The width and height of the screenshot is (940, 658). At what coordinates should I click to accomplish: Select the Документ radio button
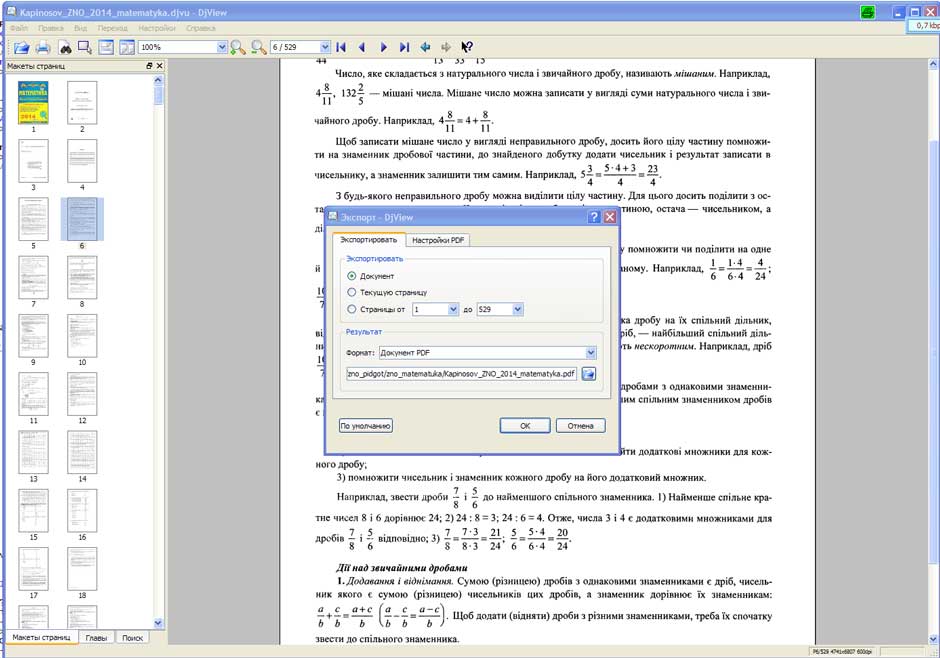point(351,276)
